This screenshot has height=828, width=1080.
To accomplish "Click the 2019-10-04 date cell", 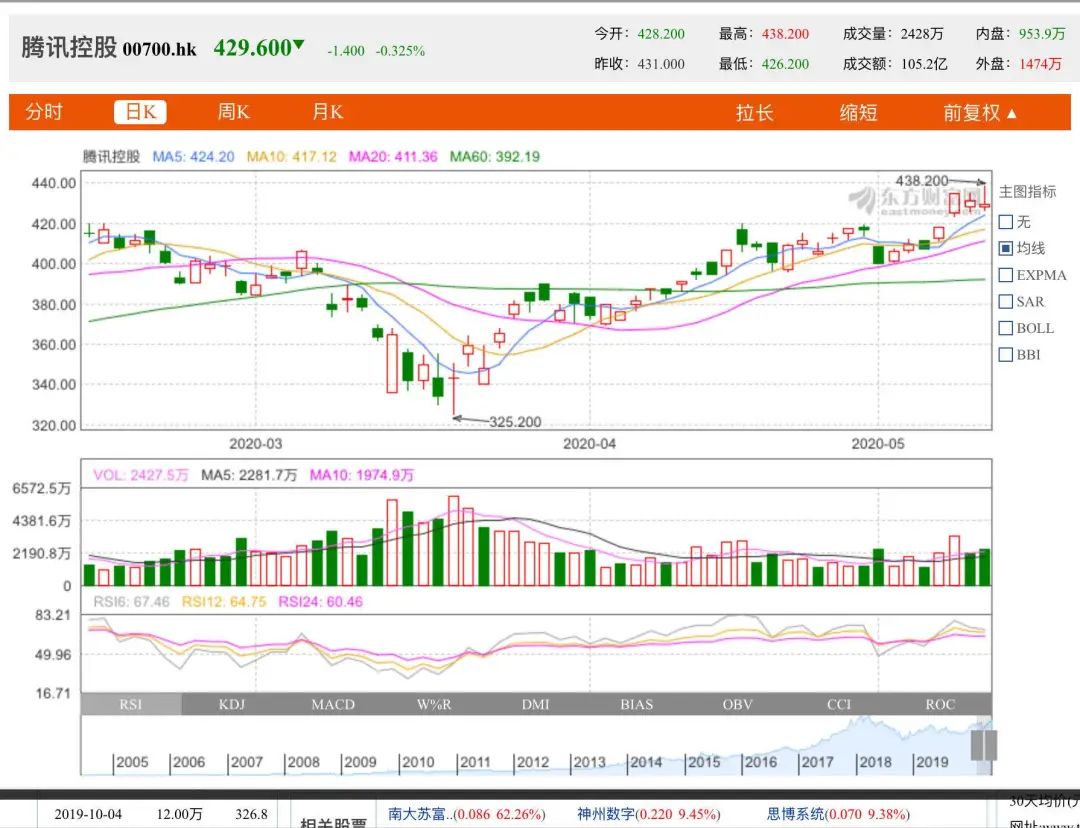I will tap(87, 814).
